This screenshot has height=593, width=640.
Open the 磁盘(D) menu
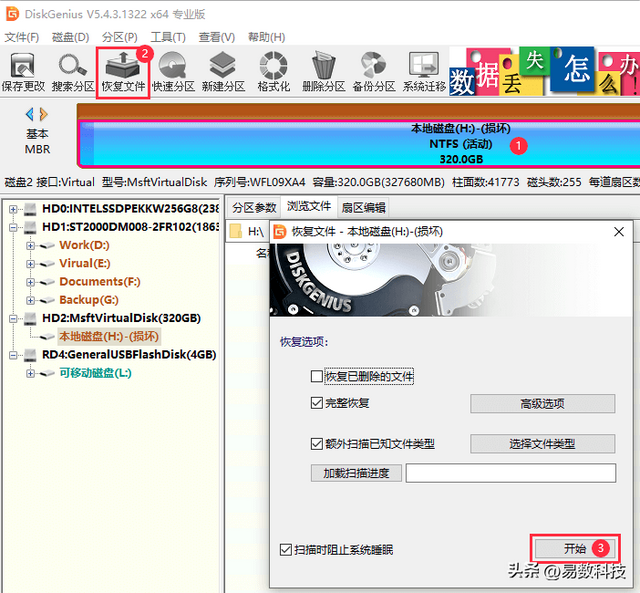pyautogui.click(x=70, y=37)
